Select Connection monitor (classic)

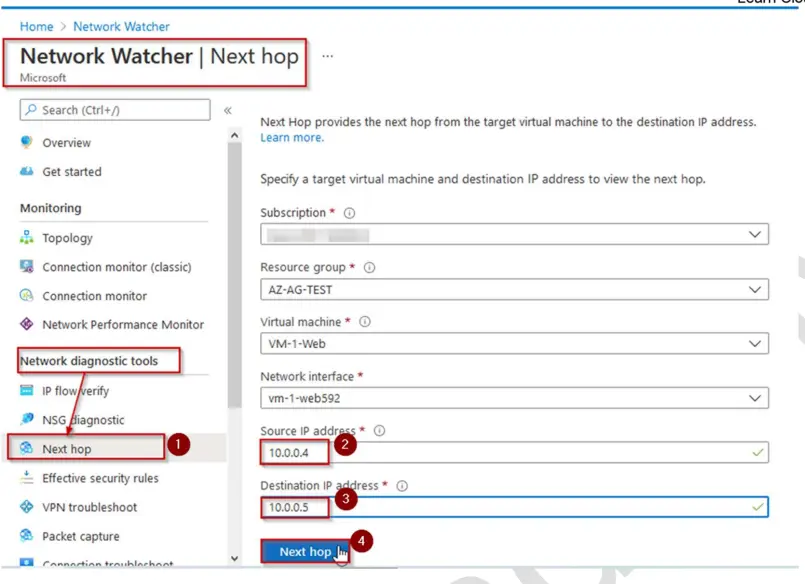[117, 266]
